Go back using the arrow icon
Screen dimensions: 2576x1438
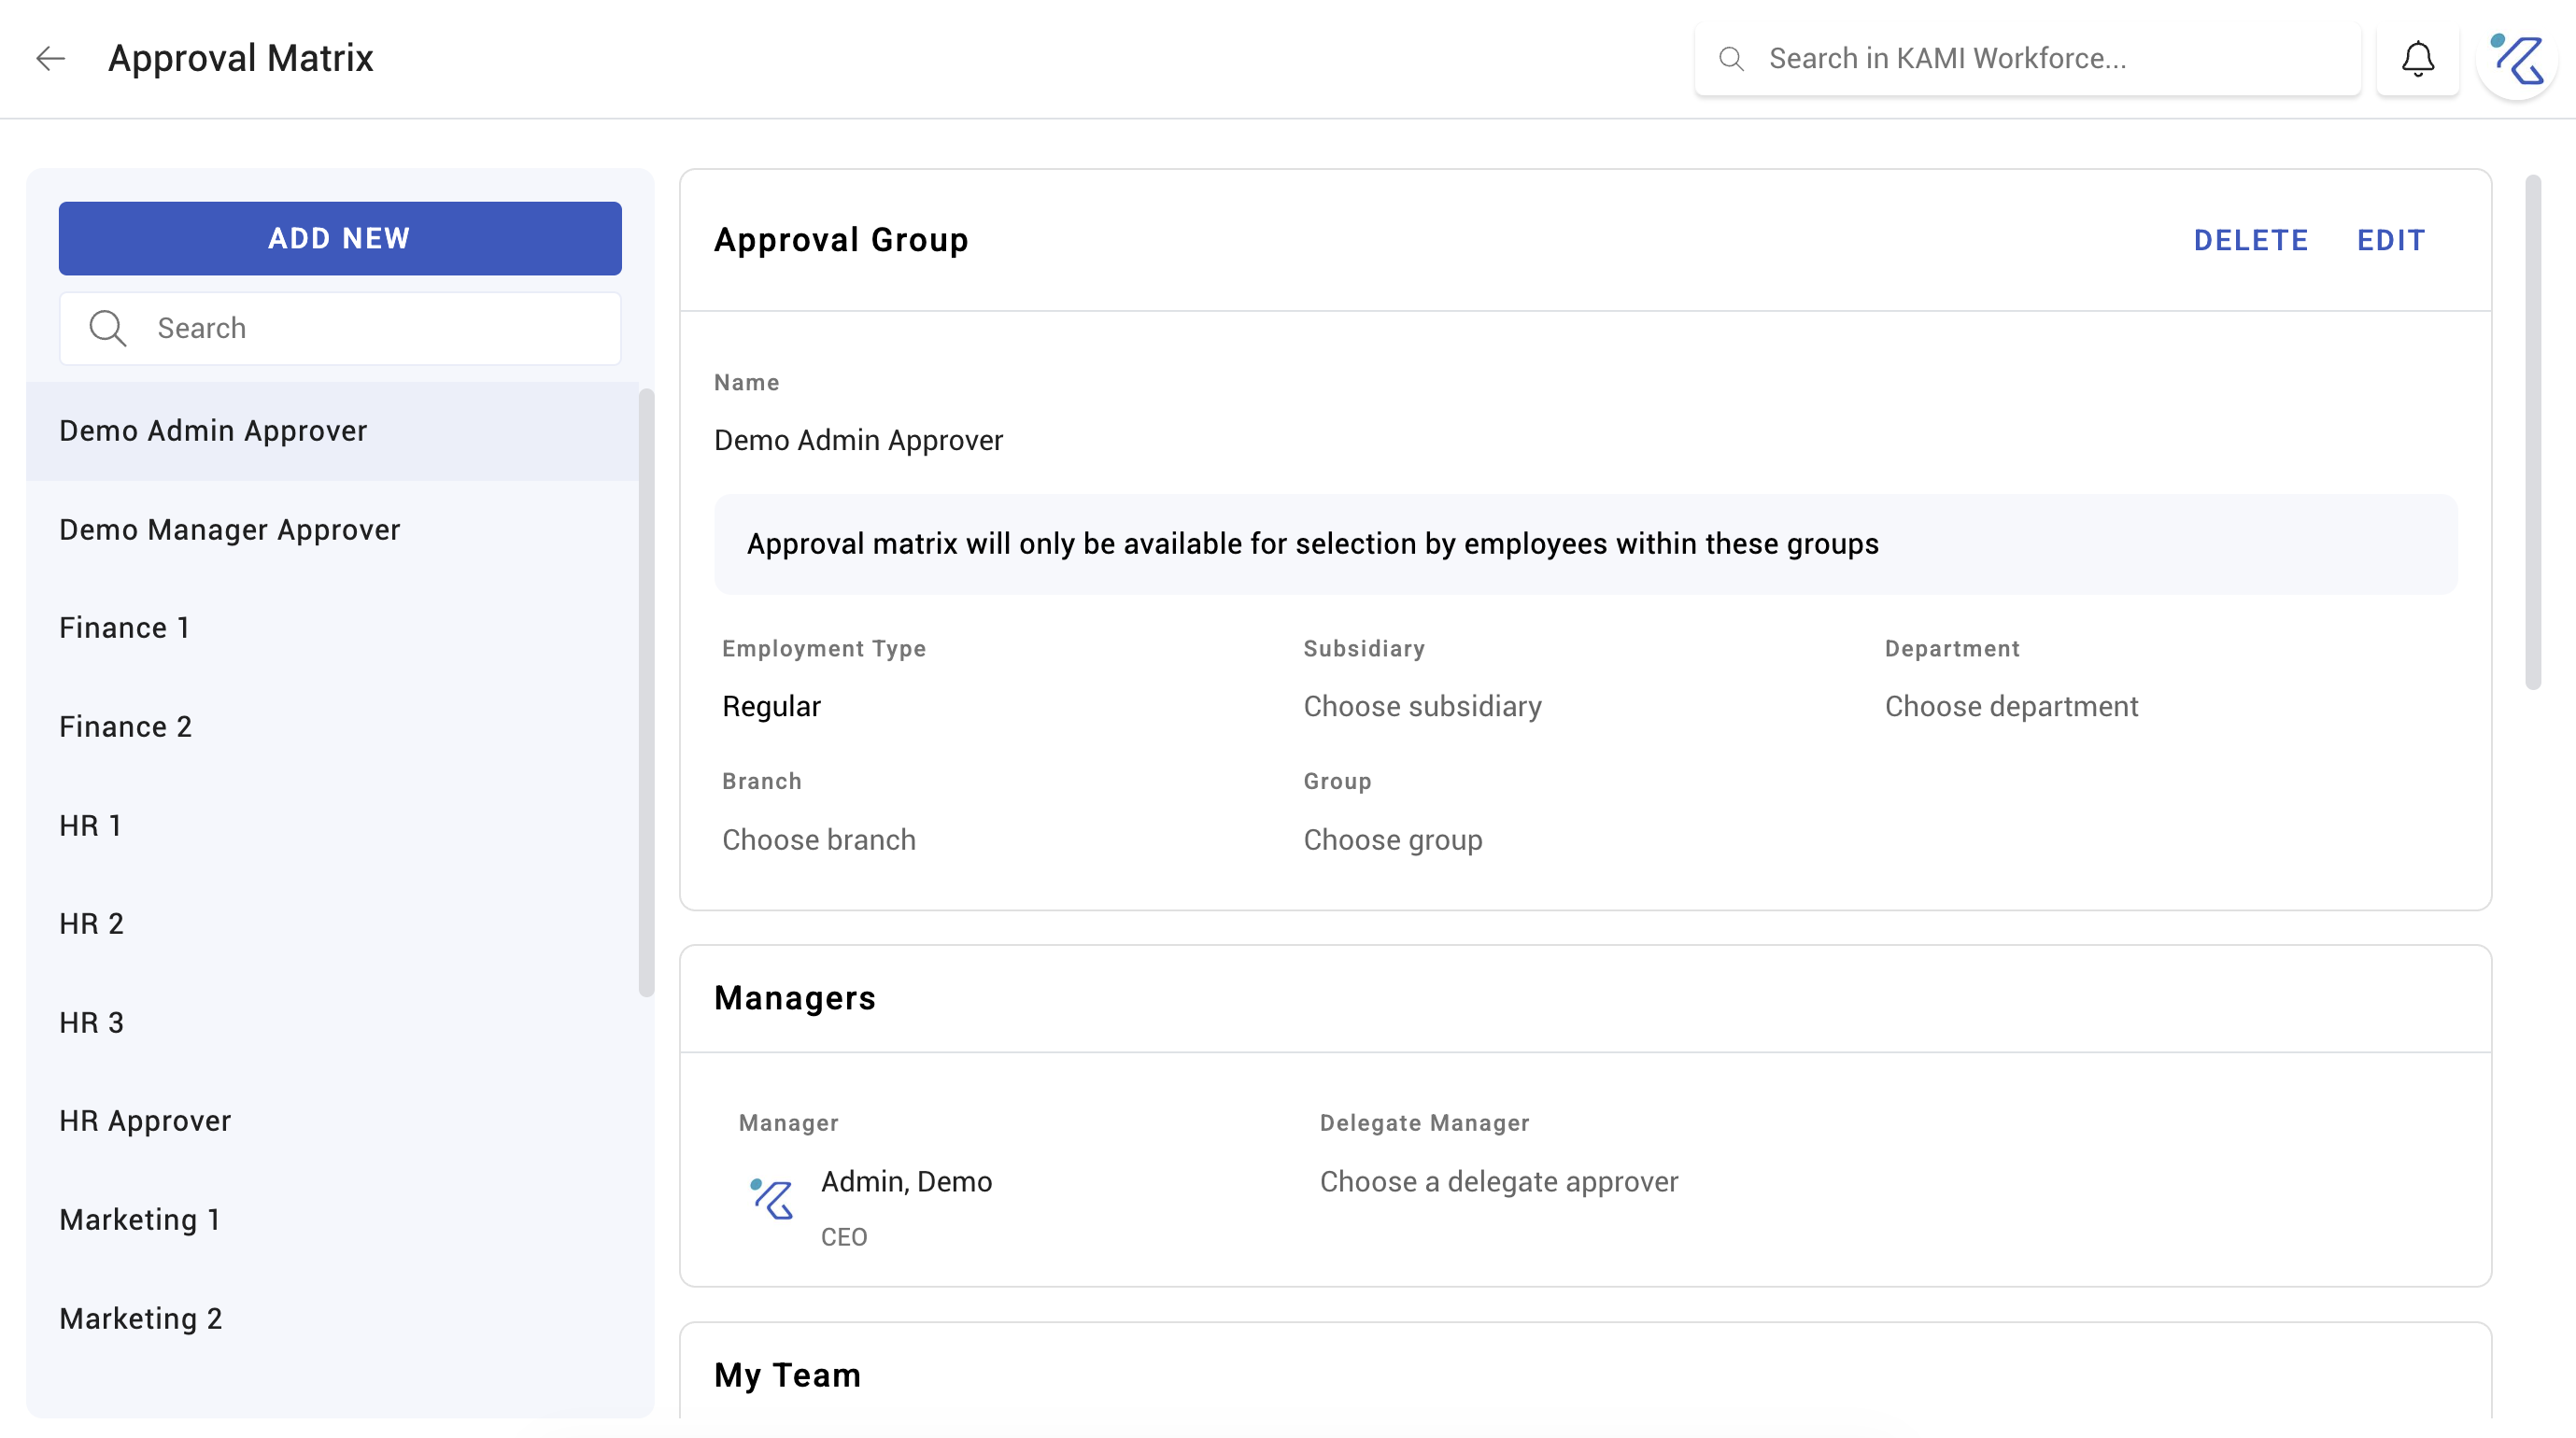pos(50,58)
